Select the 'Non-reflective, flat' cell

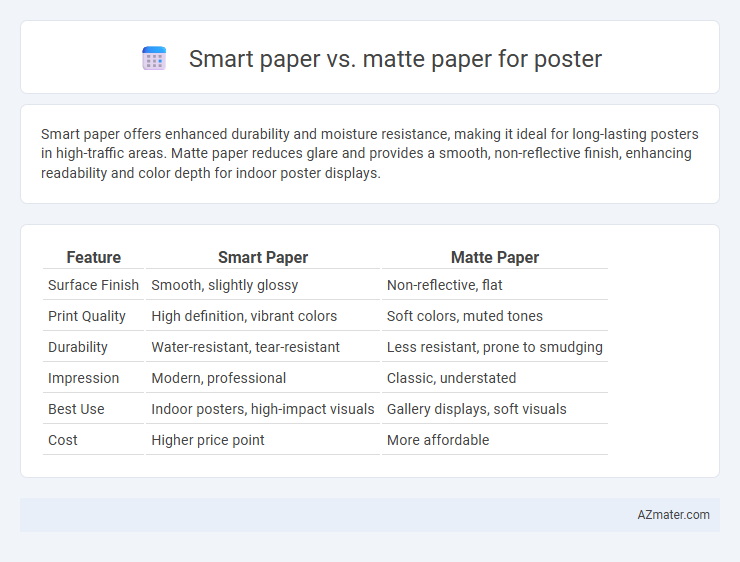click(445, 285)
